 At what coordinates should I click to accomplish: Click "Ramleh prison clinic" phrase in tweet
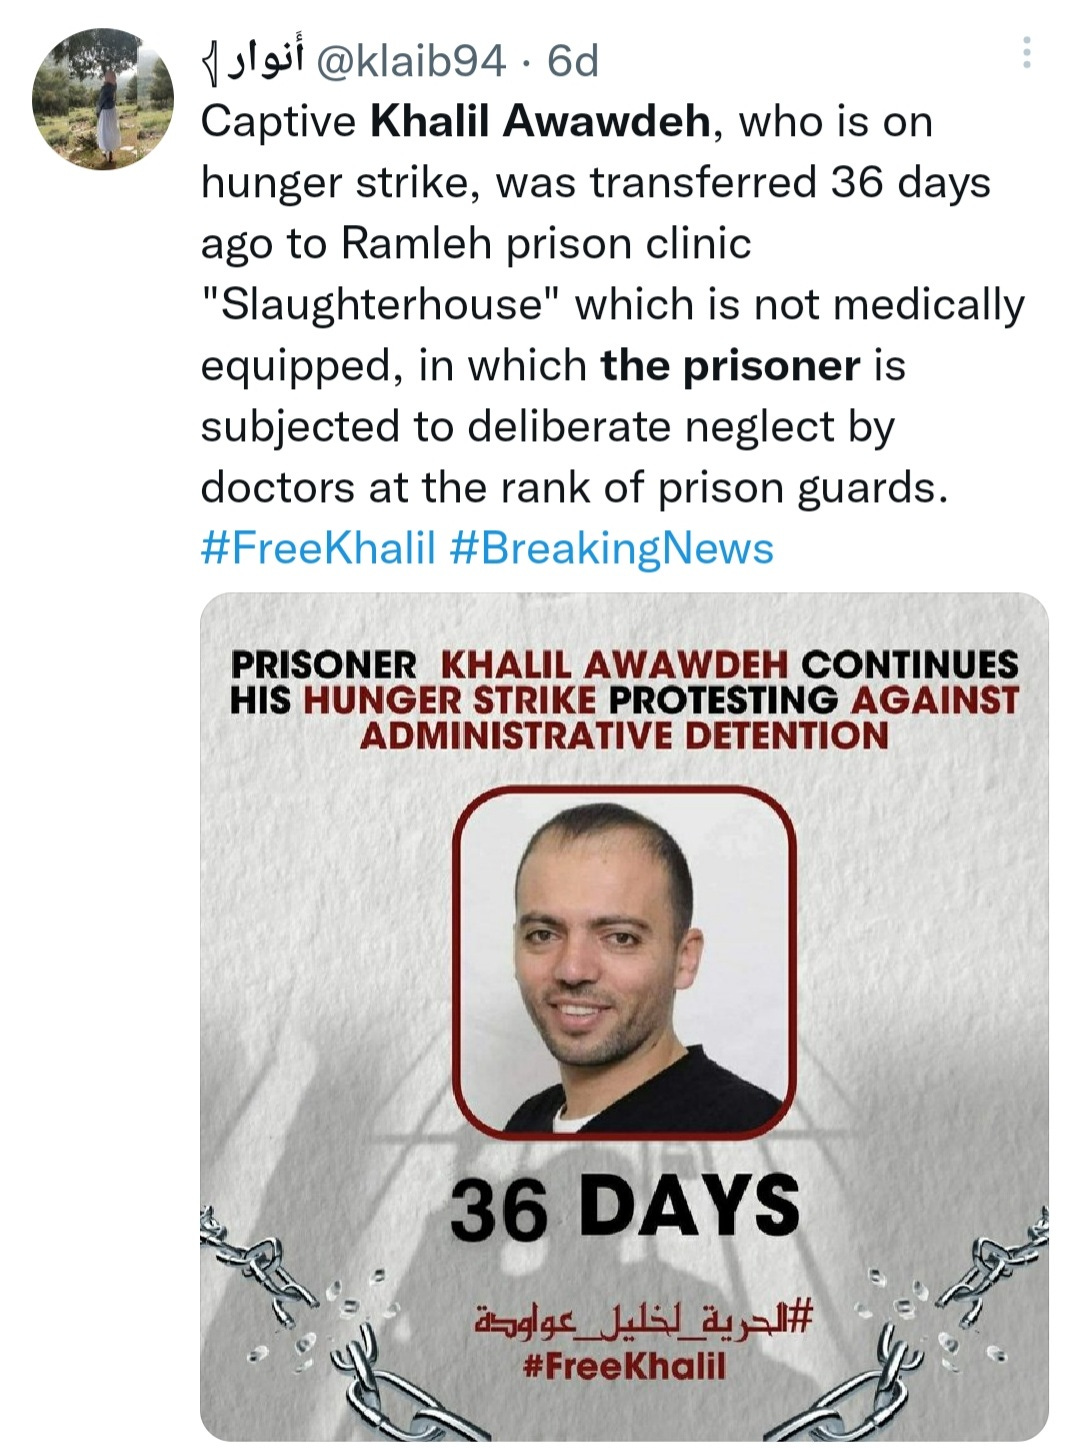point(546,244)
